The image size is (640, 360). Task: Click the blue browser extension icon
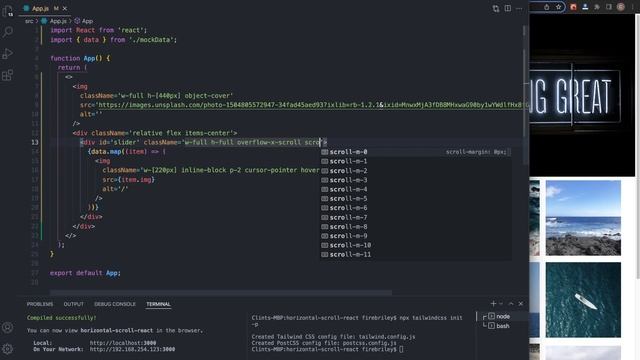[585, 7]
